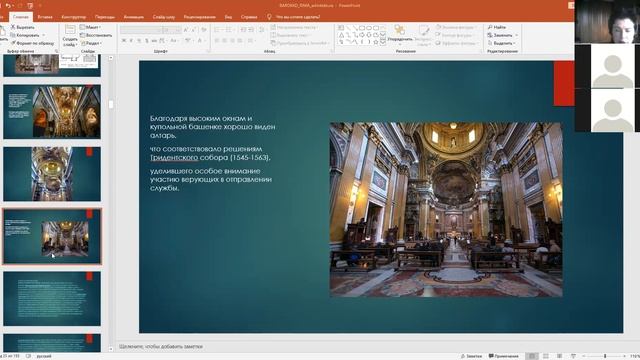Switch to the Home (Главная) tab
640x360 pixels.
coord(21,17)
